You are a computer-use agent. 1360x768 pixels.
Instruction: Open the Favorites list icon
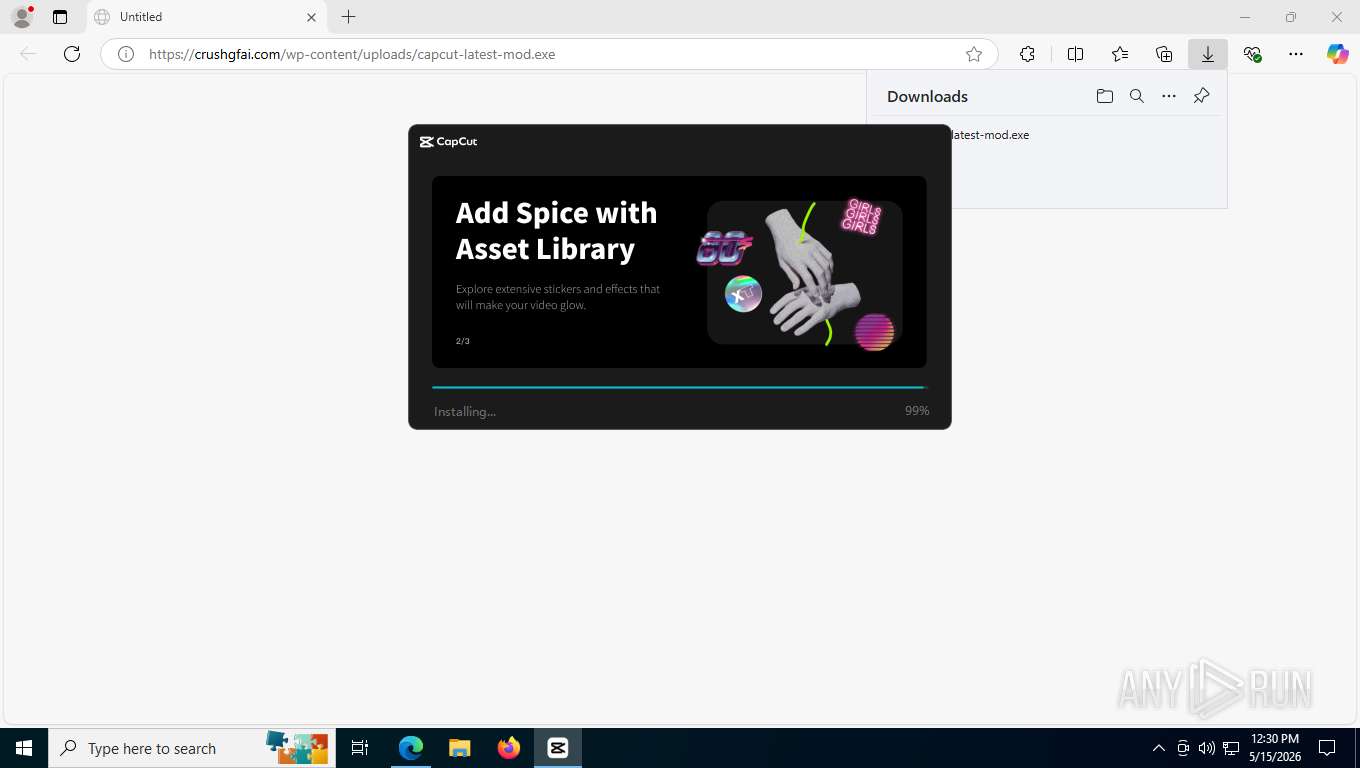pyautogui.click(x=1120, y=54)
